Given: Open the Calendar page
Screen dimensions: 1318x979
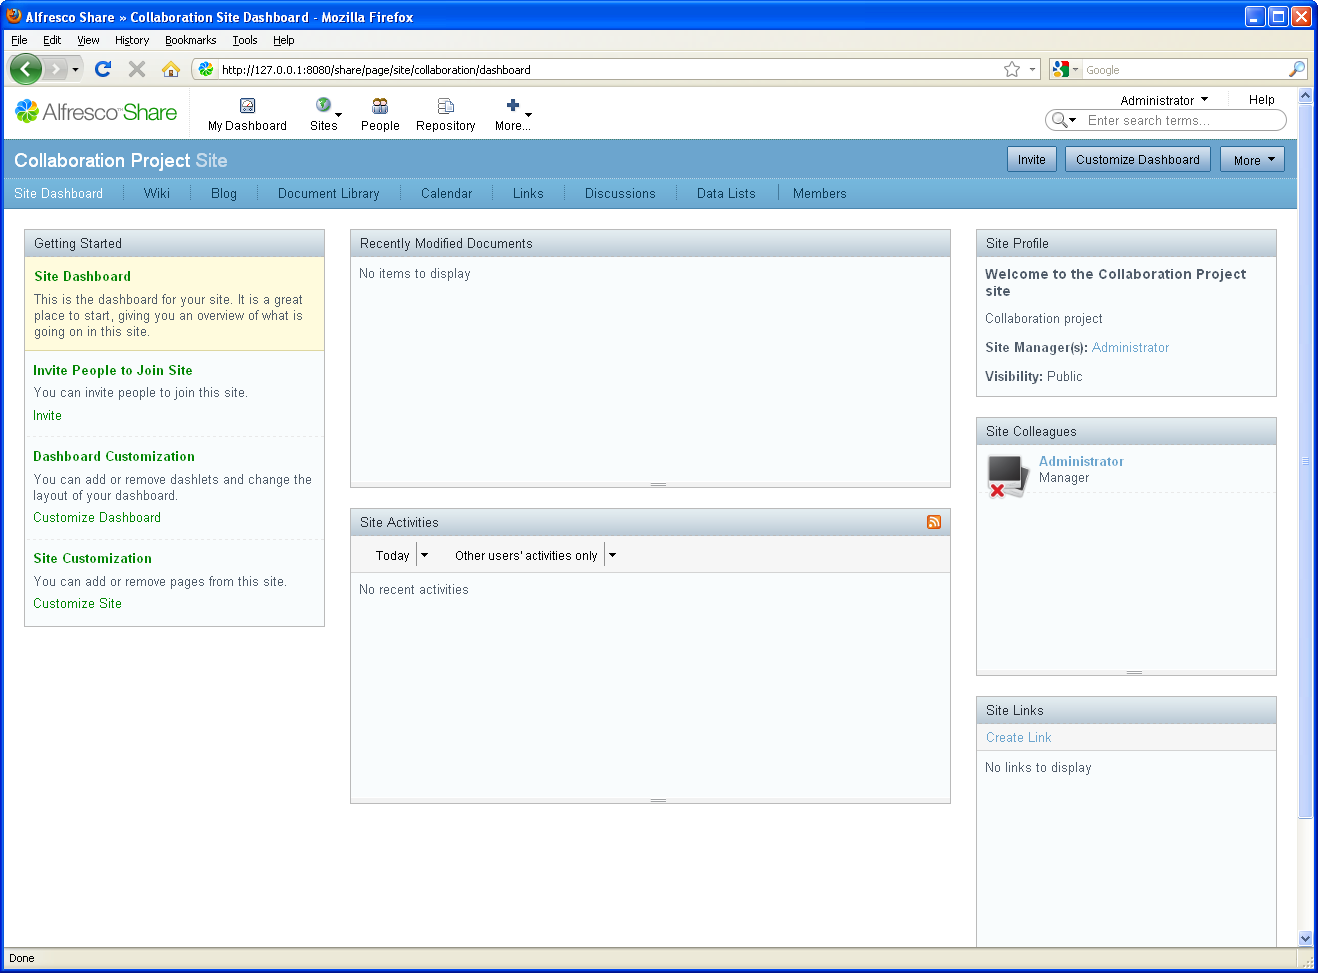Looking at the screenshot, I should (446, 193).
